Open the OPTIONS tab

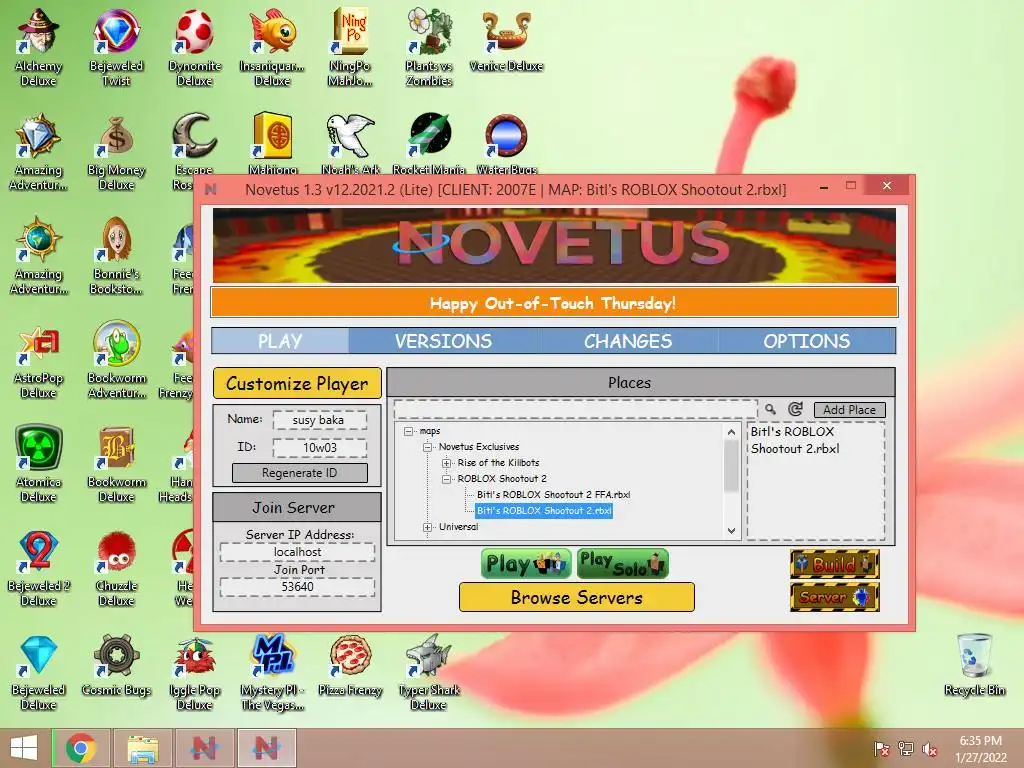click(807, 341)
